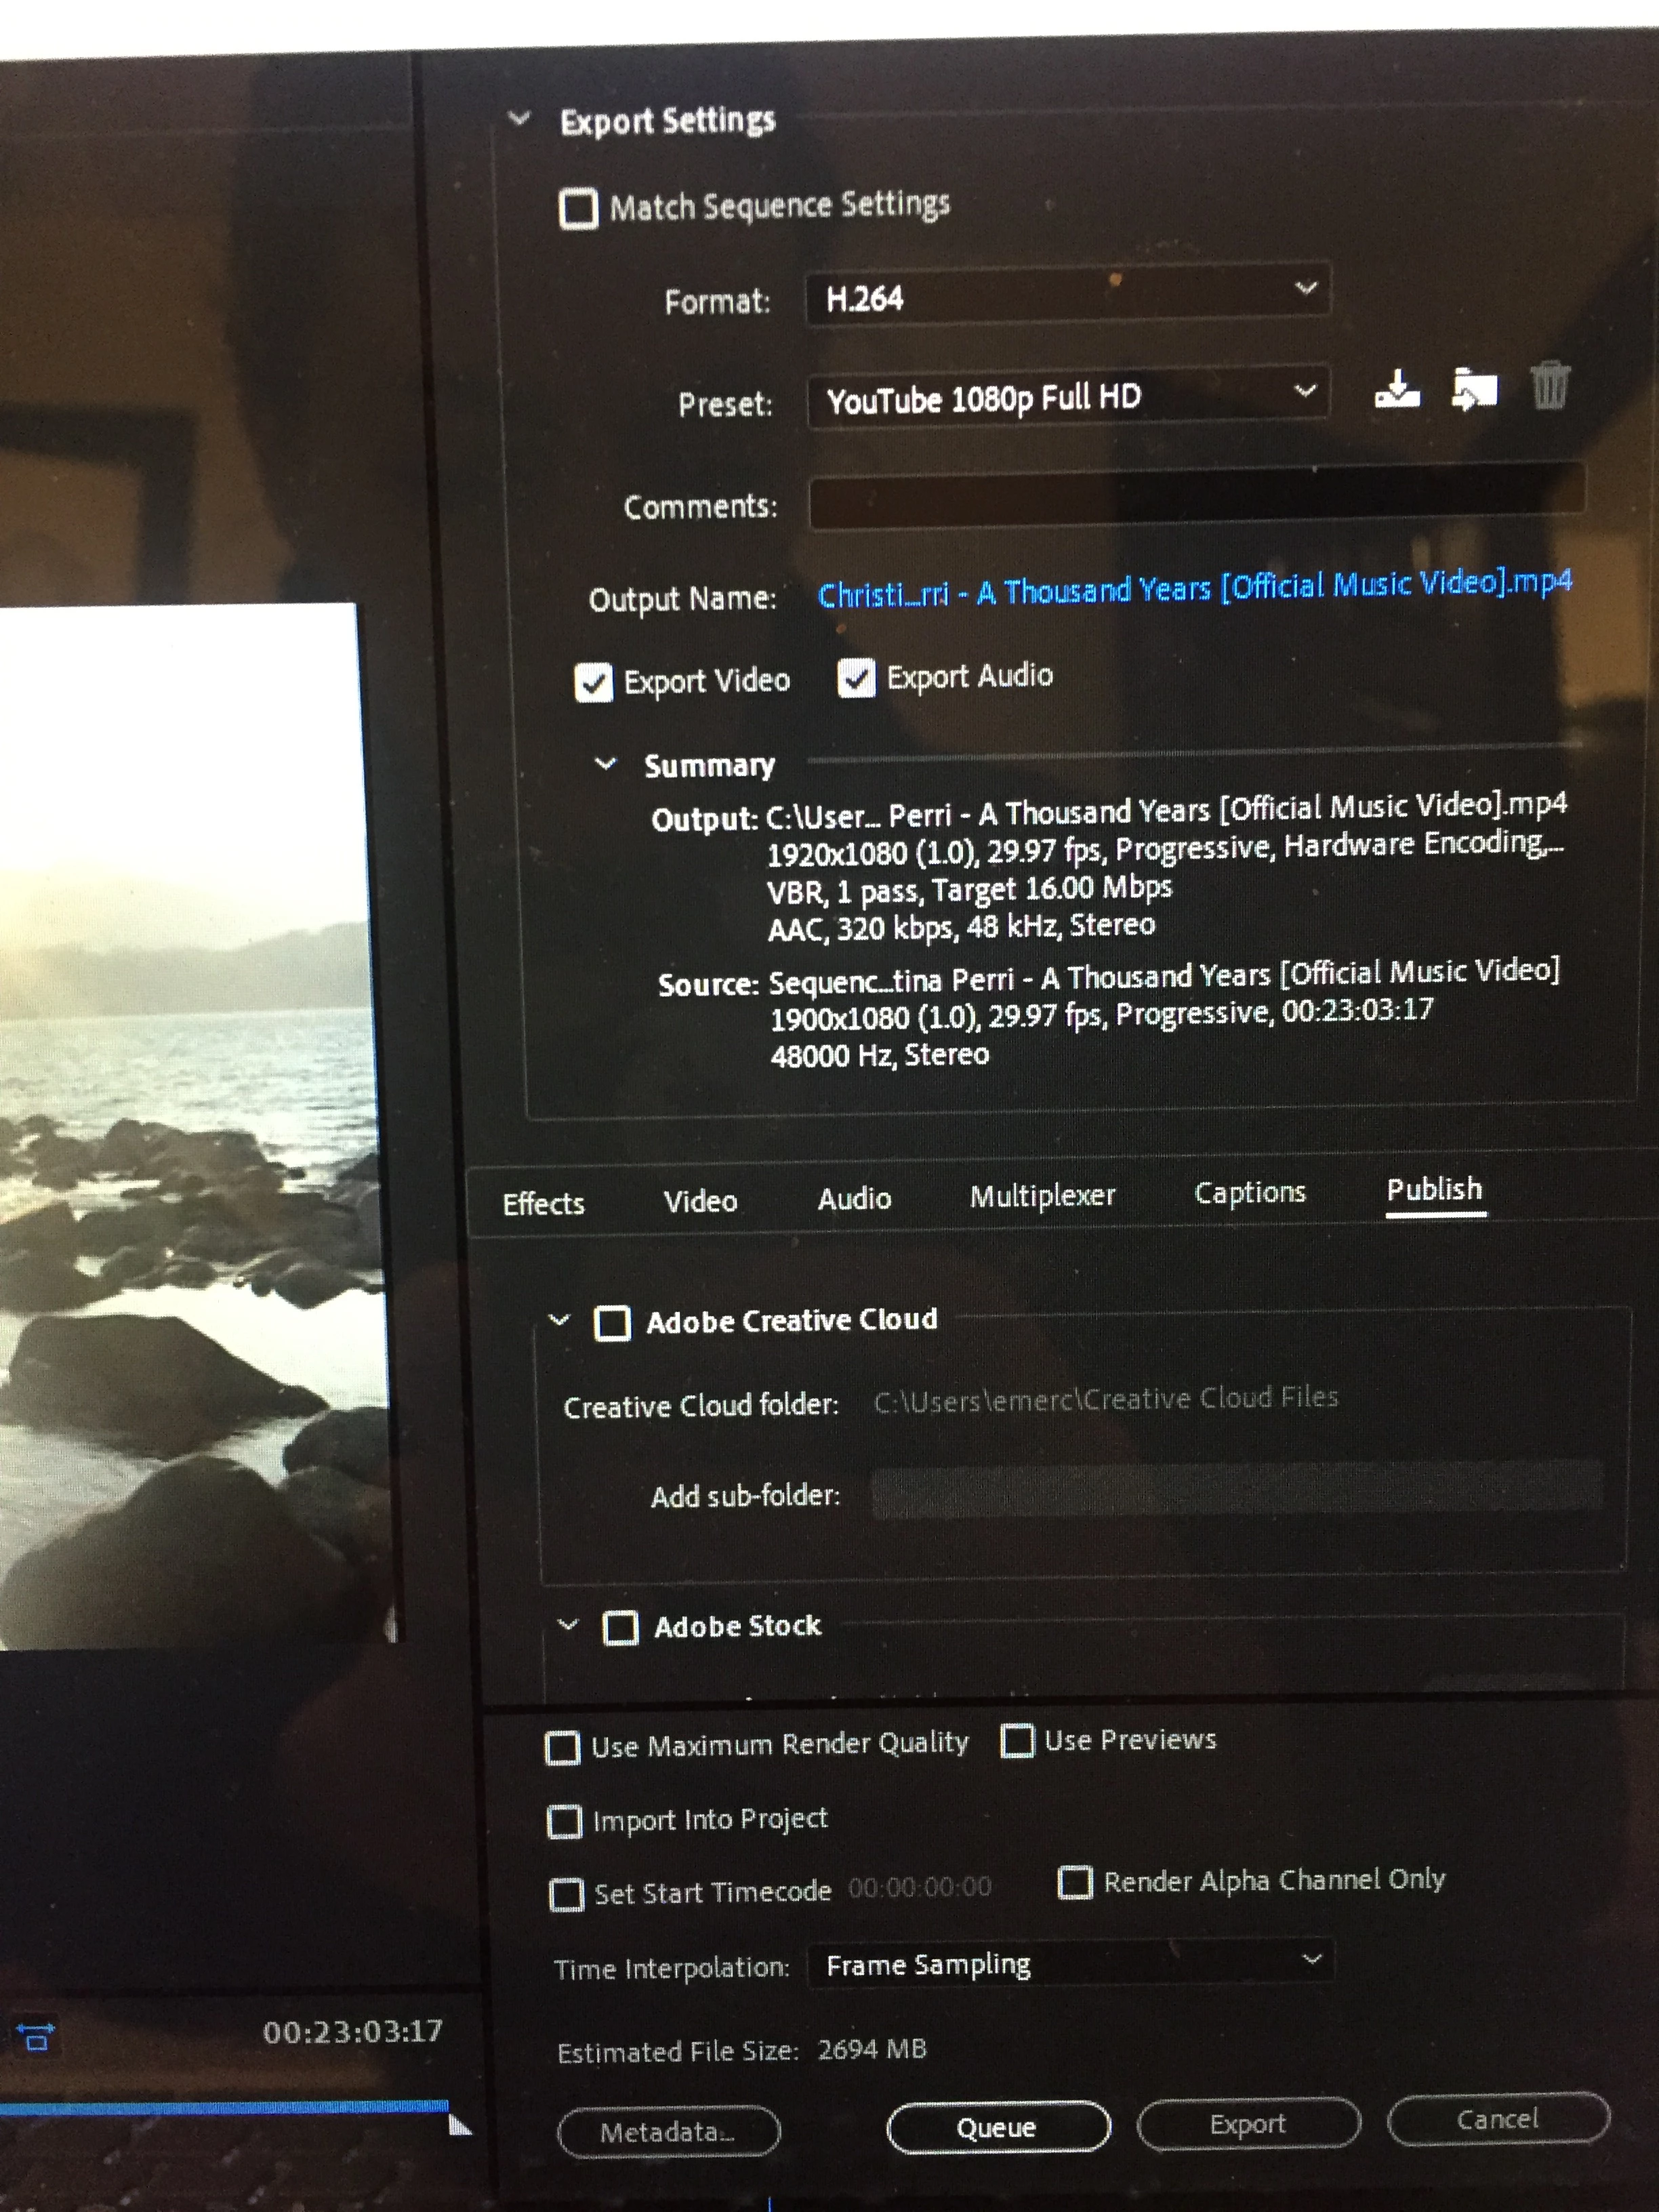
Task: Enable Match Sequence Settings checkbox
Action: tap(578, 209)
